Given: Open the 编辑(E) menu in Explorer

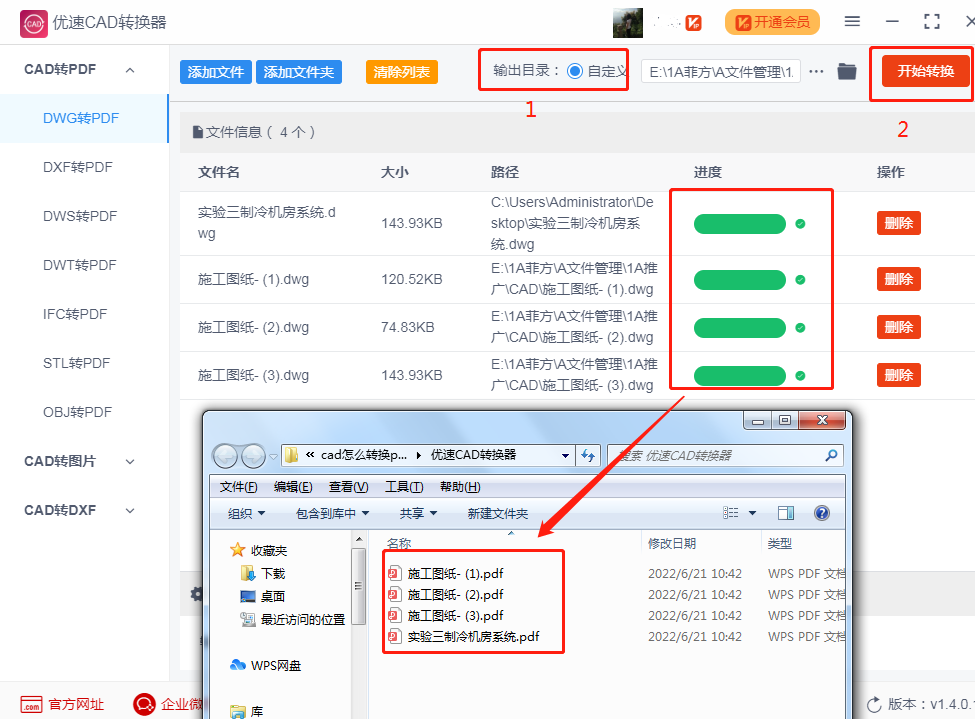Looking at the screenshot, I should pyautogui.click(x=293, y=487).
